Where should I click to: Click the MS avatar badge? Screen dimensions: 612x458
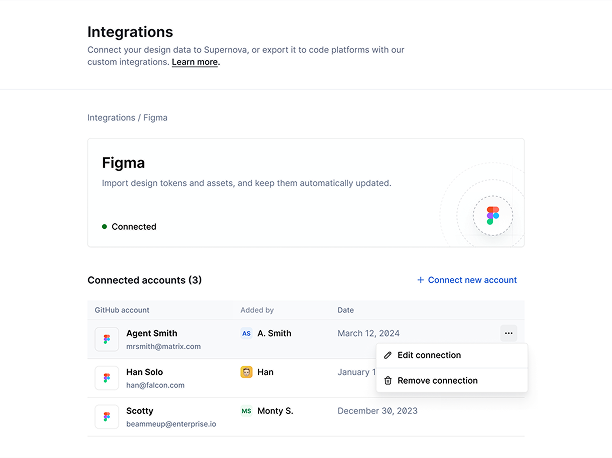246,411
